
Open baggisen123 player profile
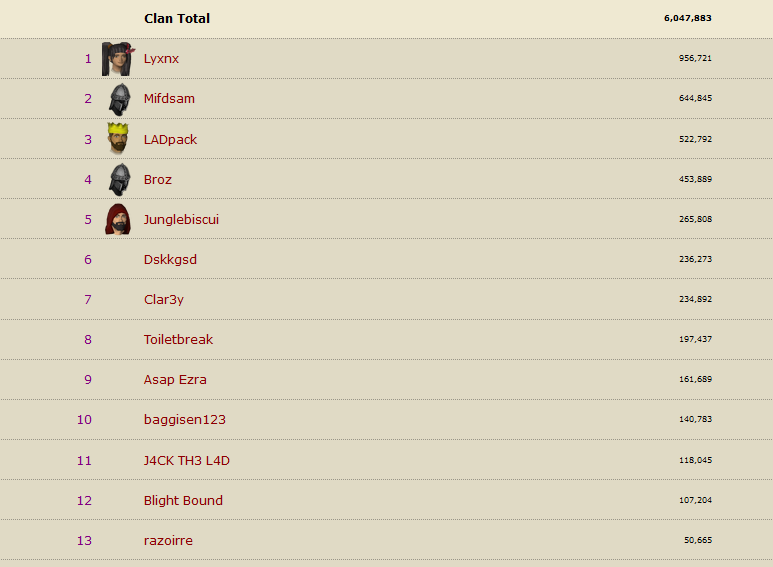[185, 419]
